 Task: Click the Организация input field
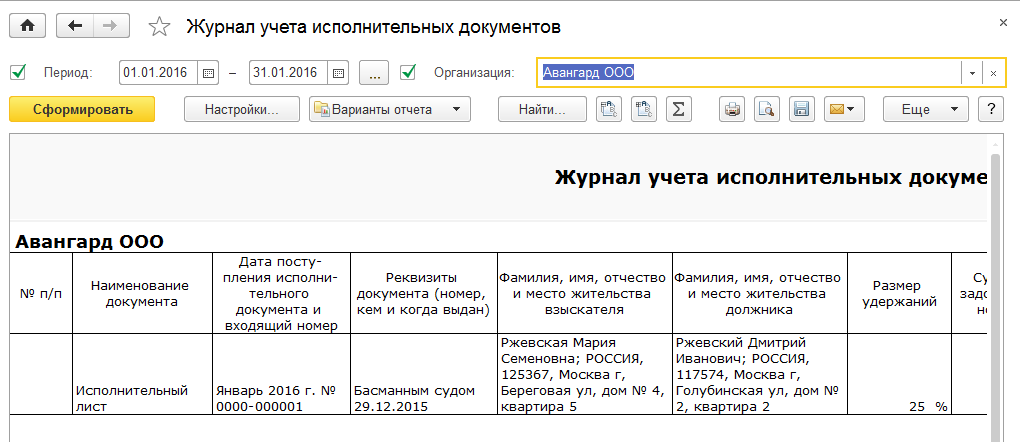click(750, 73)
